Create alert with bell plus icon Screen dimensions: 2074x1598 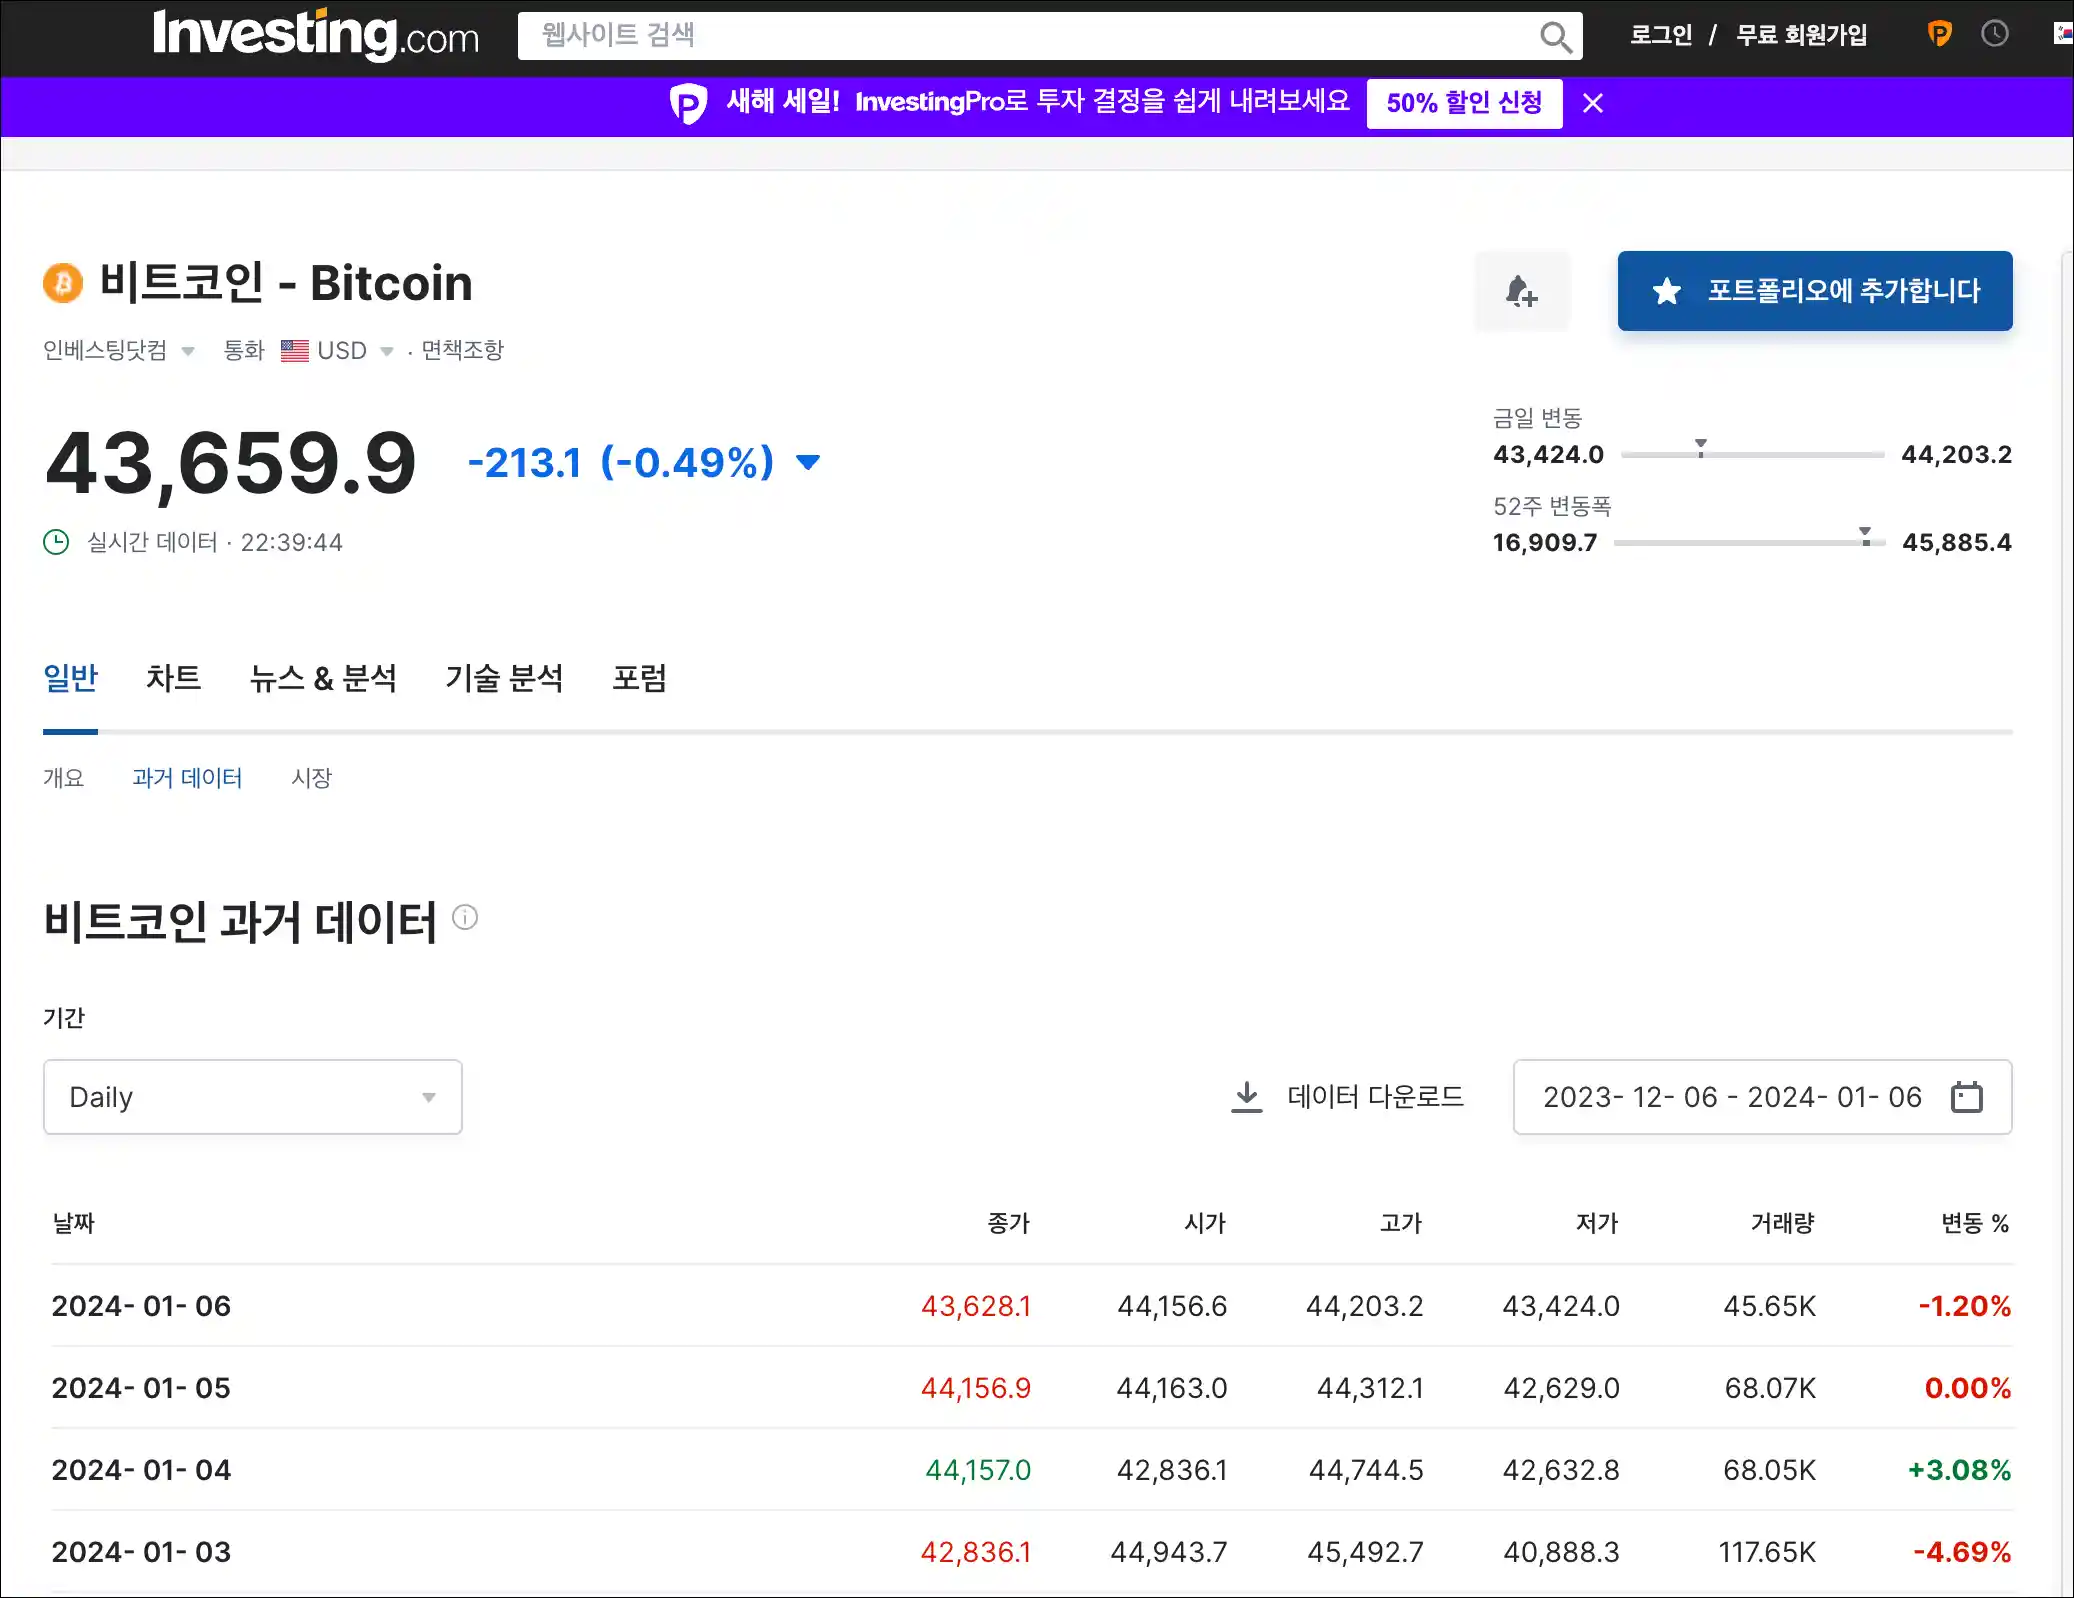[1522, 291]
